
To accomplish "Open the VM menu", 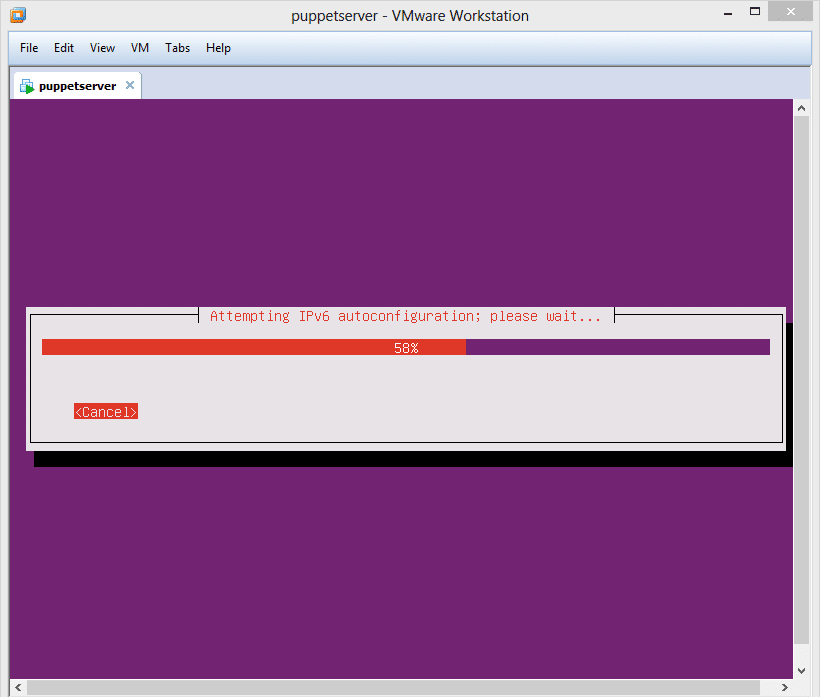I will (x=140, y=48).
